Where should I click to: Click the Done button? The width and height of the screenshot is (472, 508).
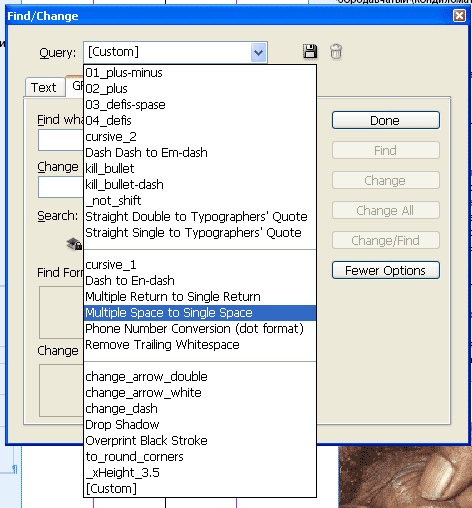click(x=386, y=120)
